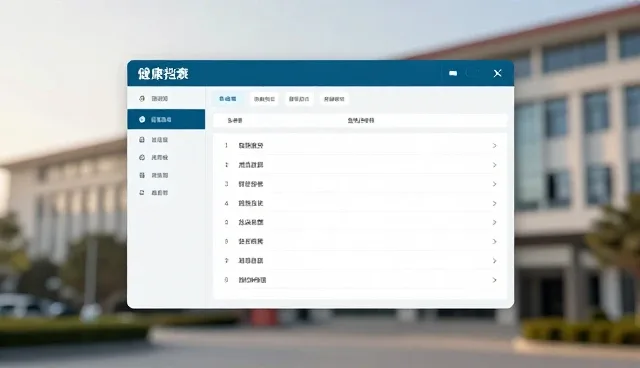Close the dialog with the X button
This screenshot has height=368, width=640.
498,73
